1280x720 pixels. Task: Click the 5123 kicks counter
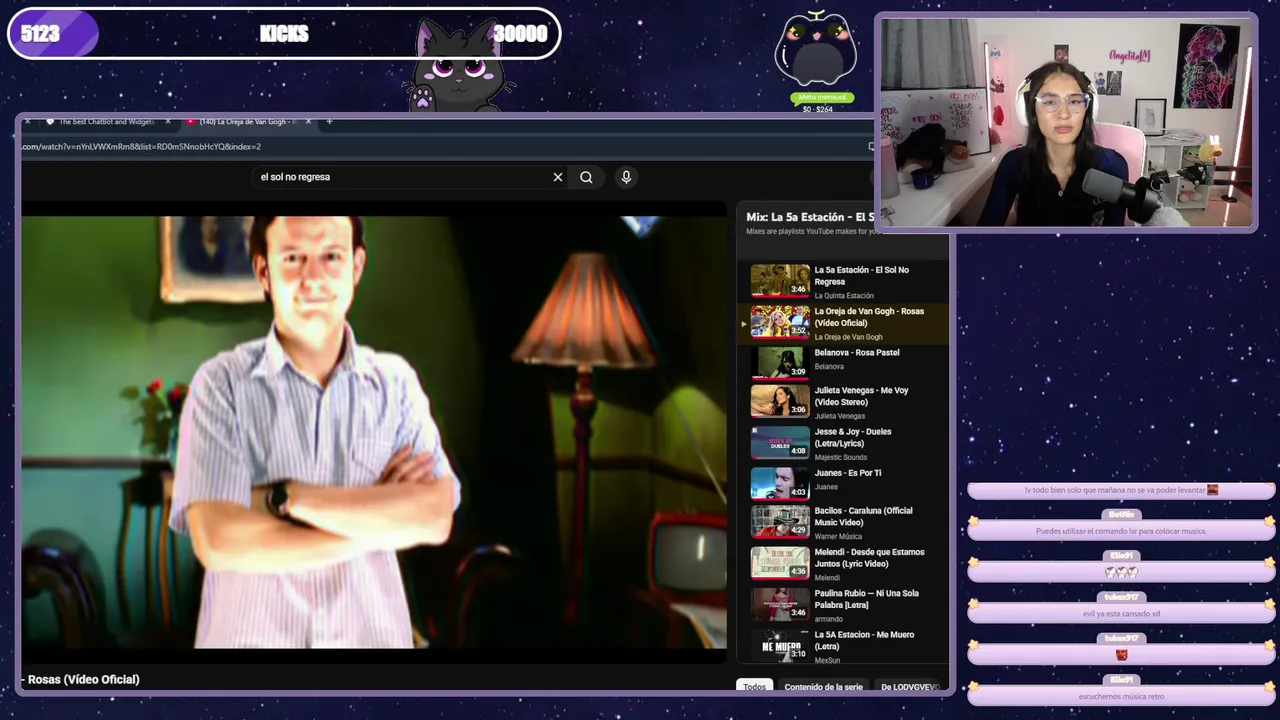pyautogui.click(x=40, y=34)
